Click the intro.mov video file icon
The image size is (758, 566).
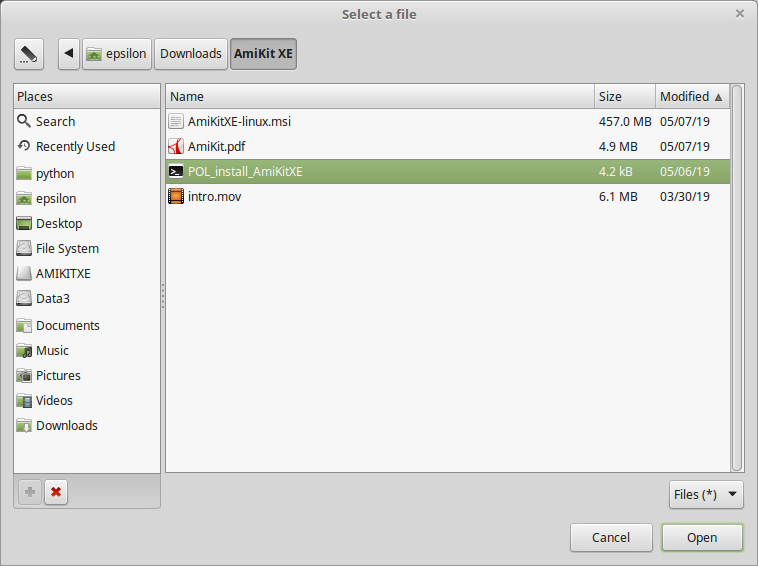[x=176, y=196]
